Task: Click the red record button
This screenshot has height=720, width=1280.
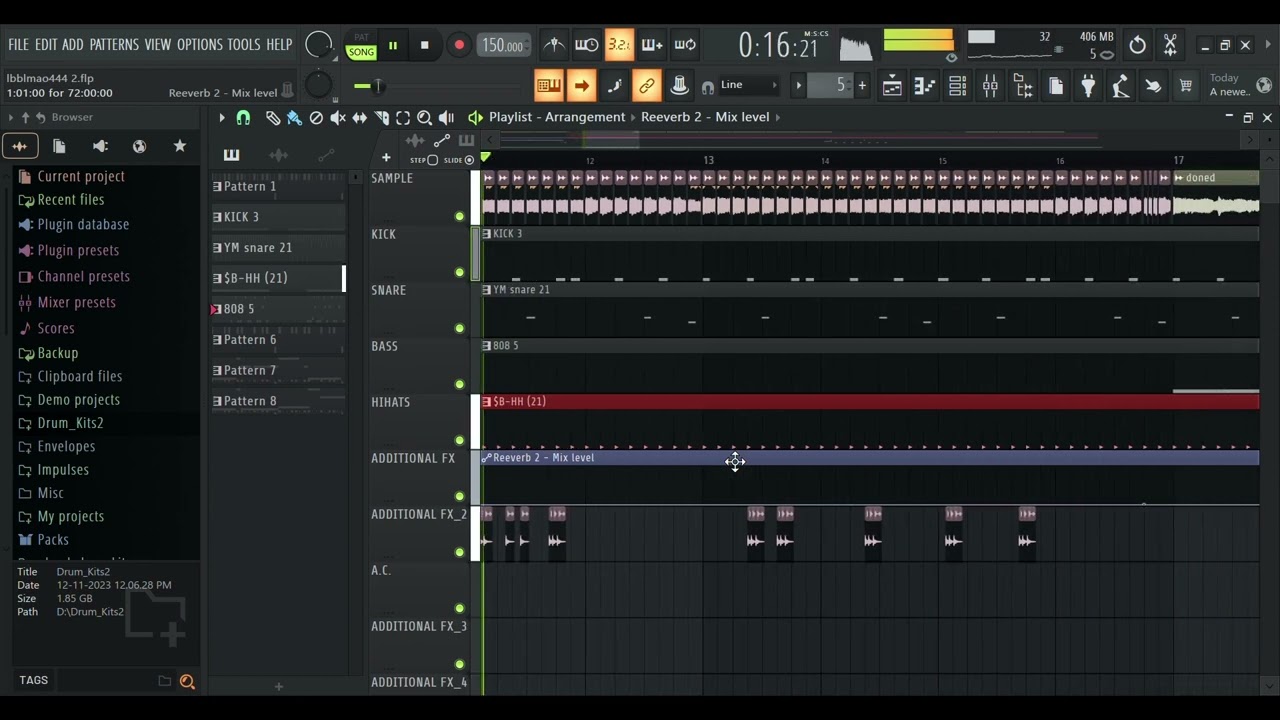Action: [459, 45]
